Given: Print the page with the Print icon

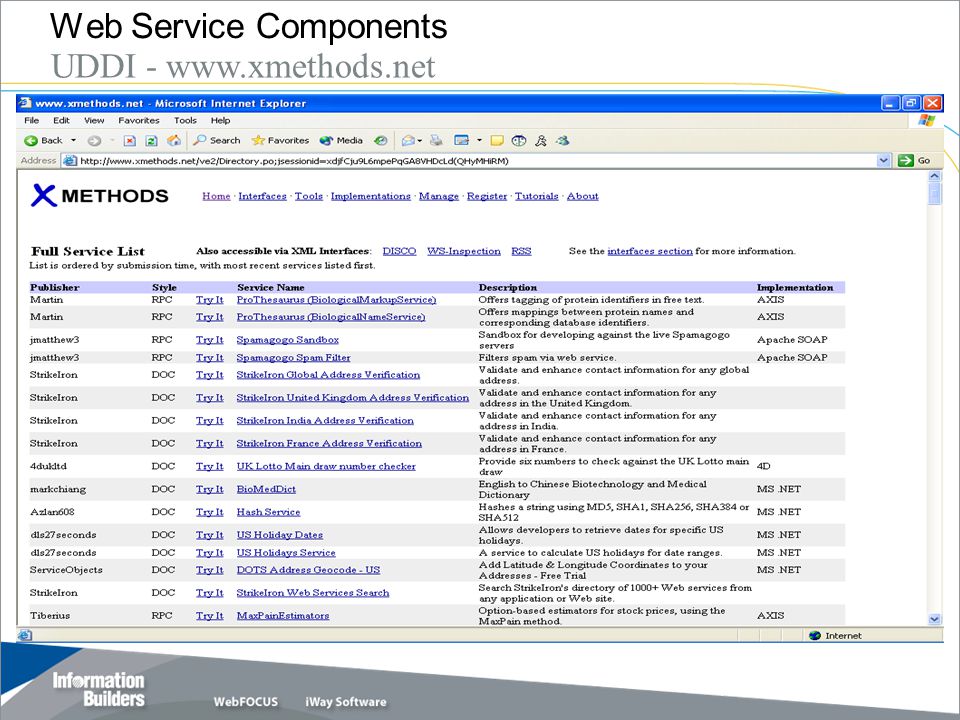Looking at the screenshot, I should pos(436,141).
